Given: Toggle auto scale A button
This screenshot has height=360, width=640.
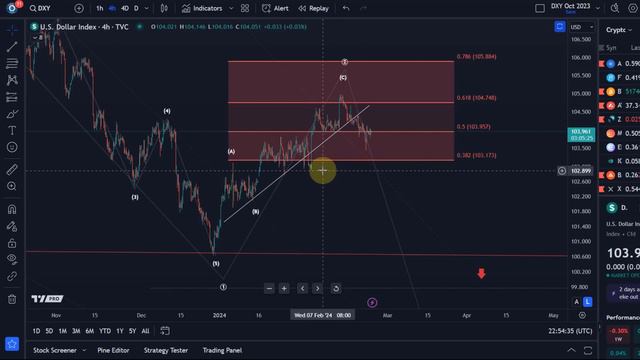Looking at the screenshot, I should pyautogui.click(x=576, y=302).
